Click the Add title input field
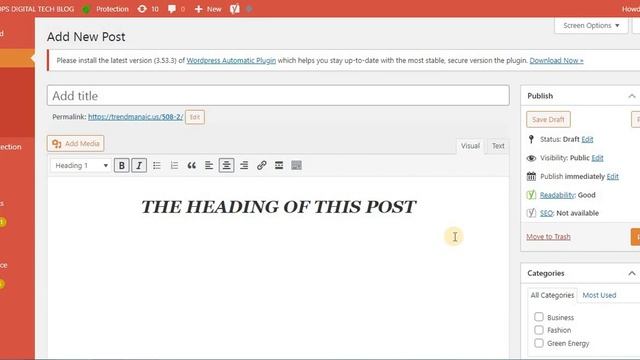Screen dimensions: 640x360 [278, 96]
